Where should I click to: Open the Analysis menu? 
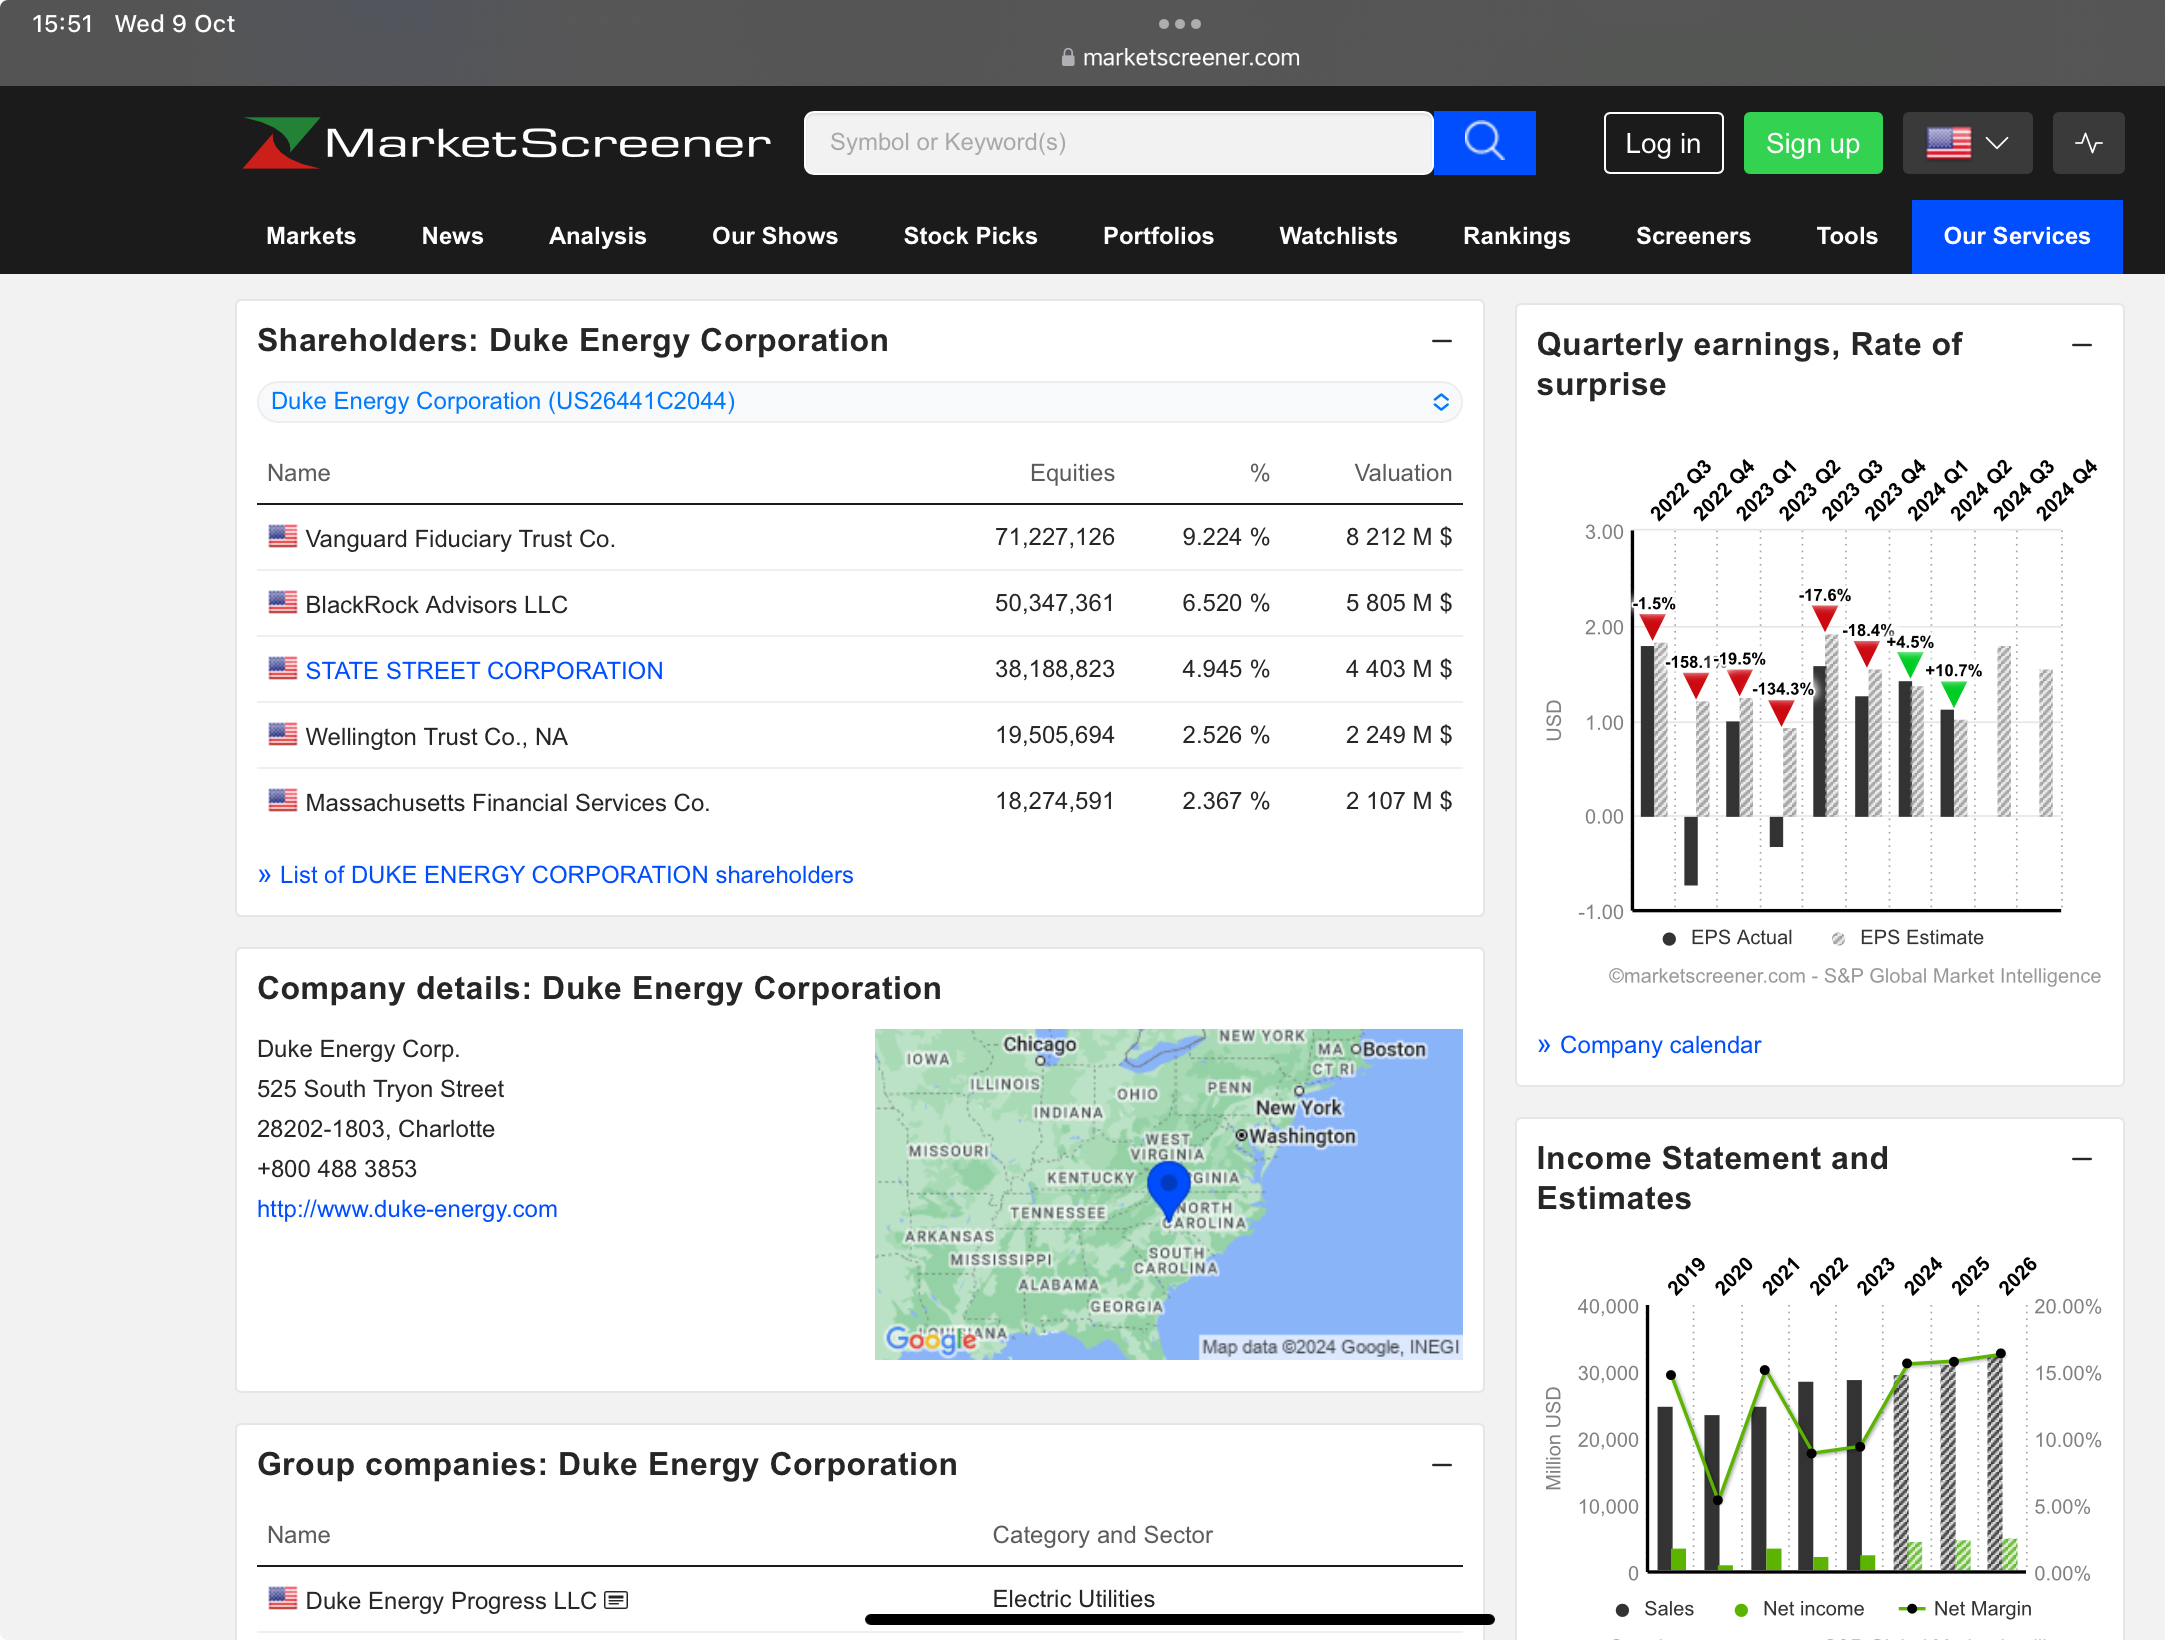(x=597, y=236)
